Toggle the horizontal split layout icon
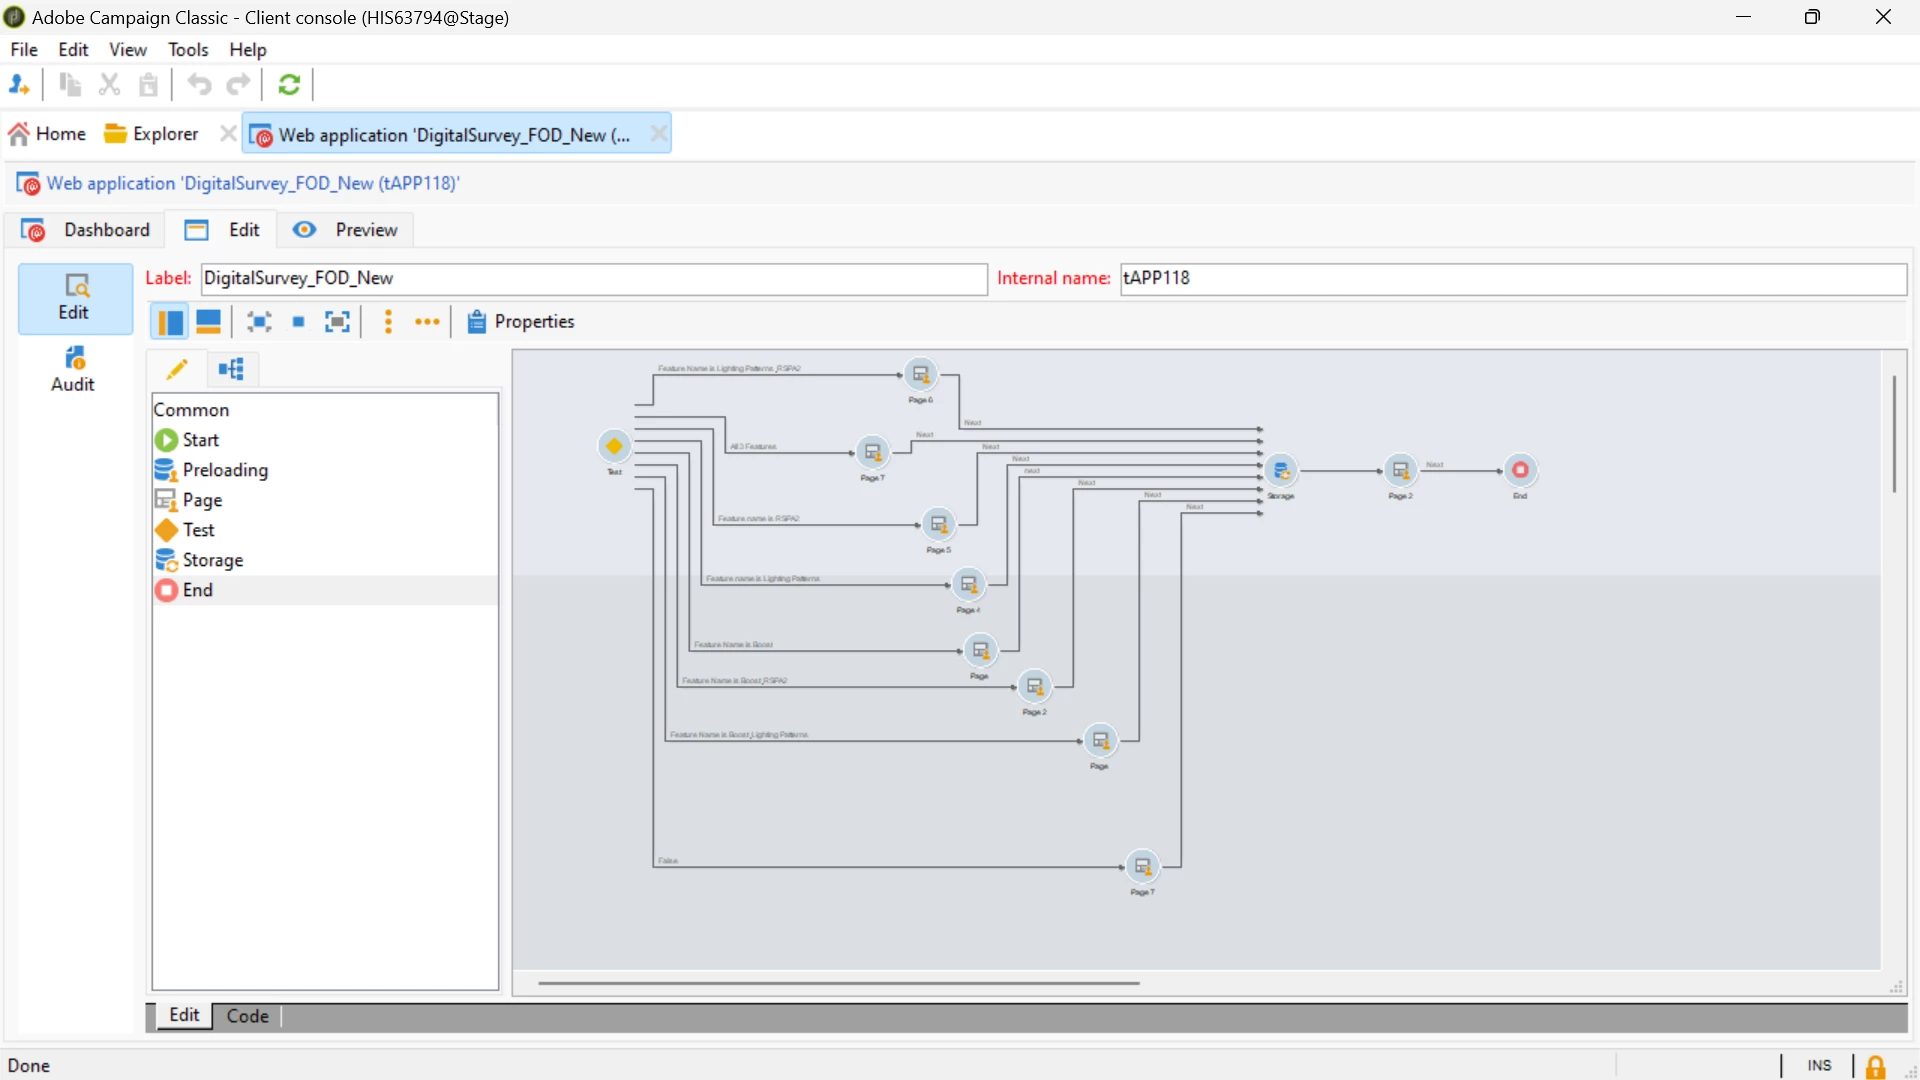The height and width of the screenshot is (1080, 1920). pos(208,321)
